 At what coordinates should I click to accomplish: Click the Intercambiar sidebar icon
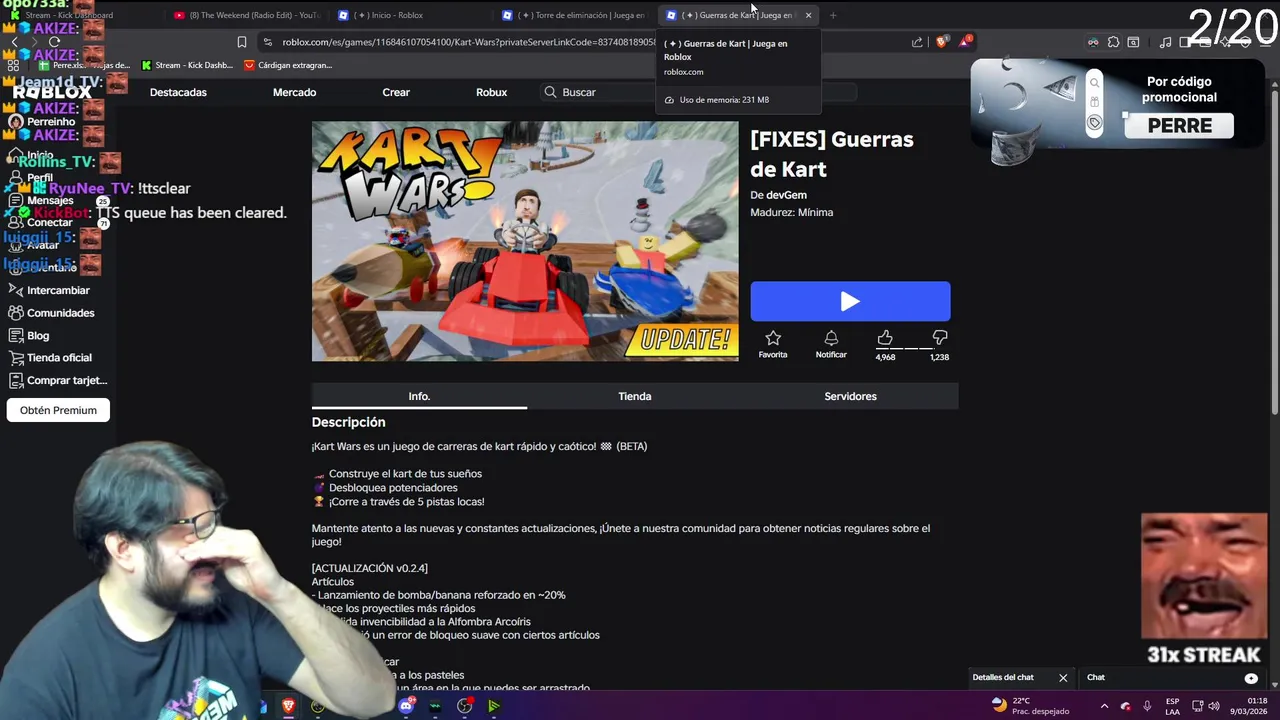click(x=15, y=290)
